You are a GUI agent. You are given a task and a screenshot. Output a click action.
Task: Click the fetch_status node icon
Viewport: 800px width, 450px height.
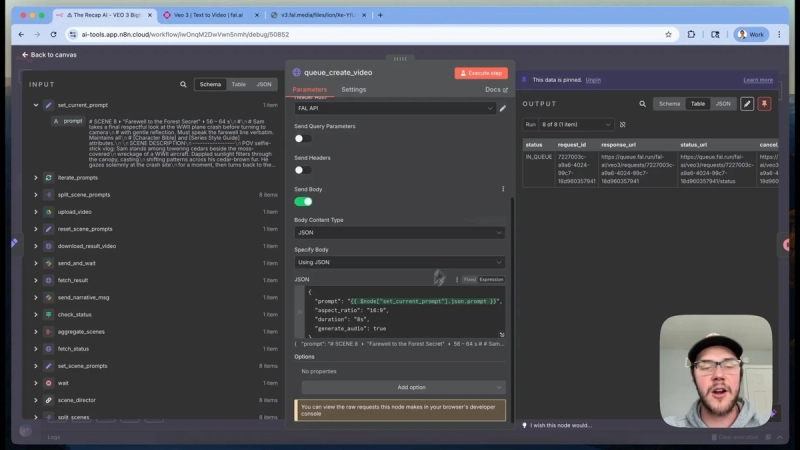[48, 349]
